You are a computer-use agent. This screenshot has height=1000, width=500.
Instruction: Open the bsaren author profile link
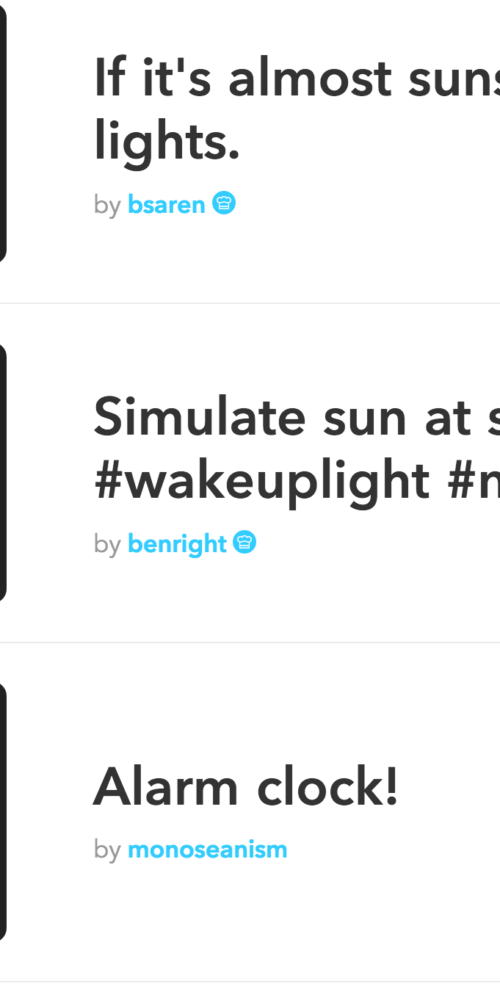click(166, 205)
